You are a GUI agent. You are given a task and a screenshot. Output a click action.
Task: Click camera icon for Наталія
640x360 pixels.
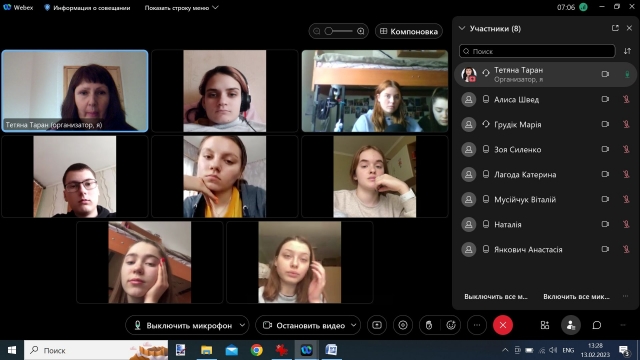(605, 224)
